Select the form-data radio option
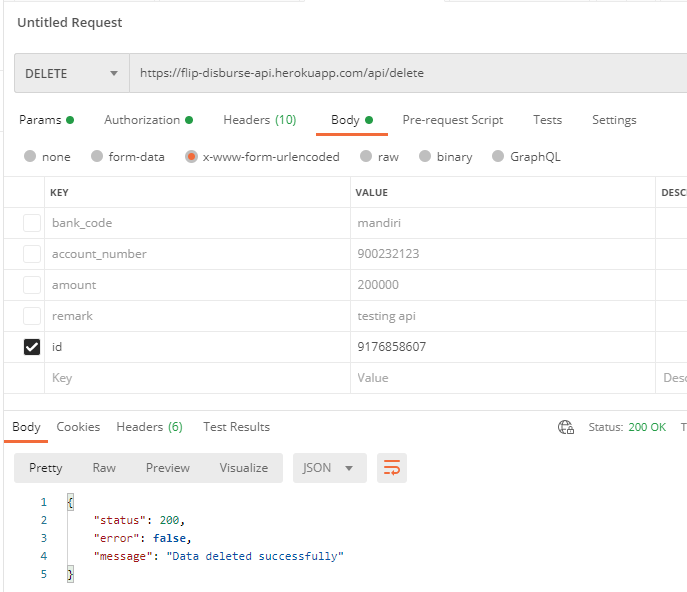 pos(97,156)
